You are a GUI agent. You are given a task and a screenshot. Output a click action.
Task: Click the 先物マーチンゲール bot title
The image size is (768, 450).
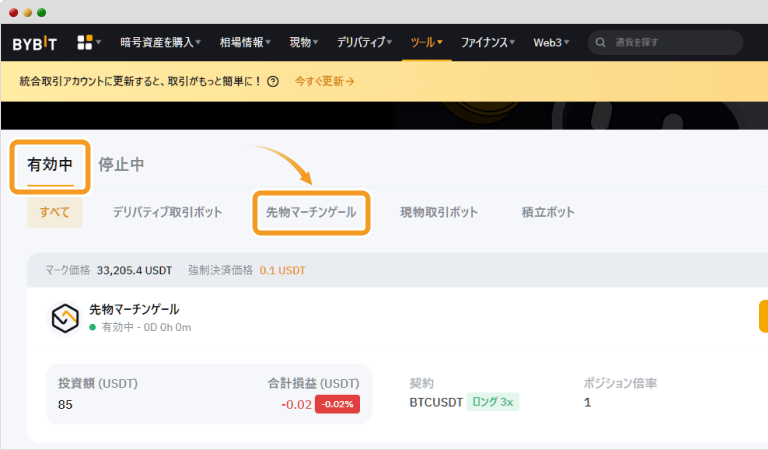(x=134, y=309)
